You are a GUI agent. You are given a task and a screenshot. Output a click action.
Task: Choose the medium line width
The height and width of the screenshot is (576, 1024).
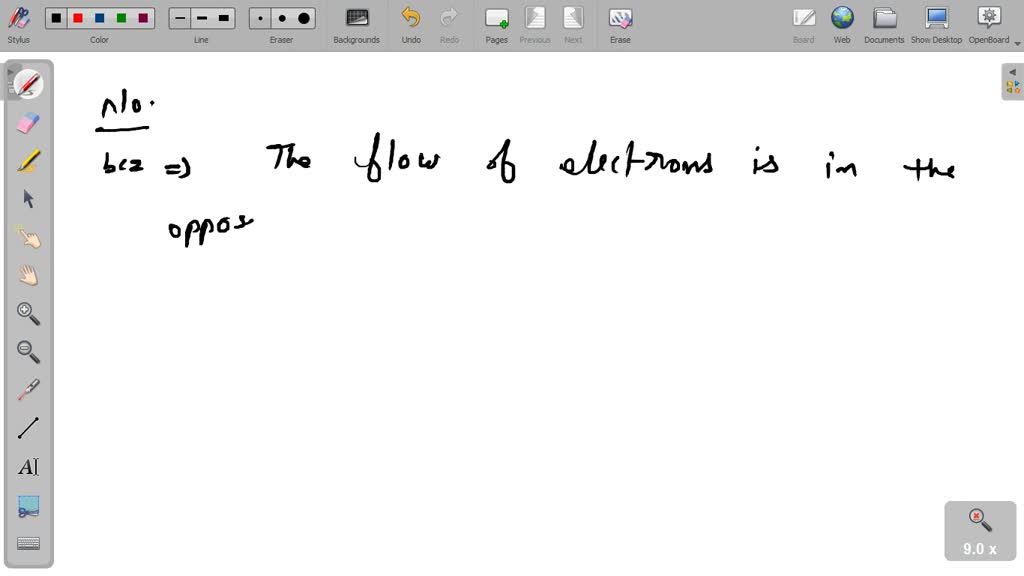202,18
